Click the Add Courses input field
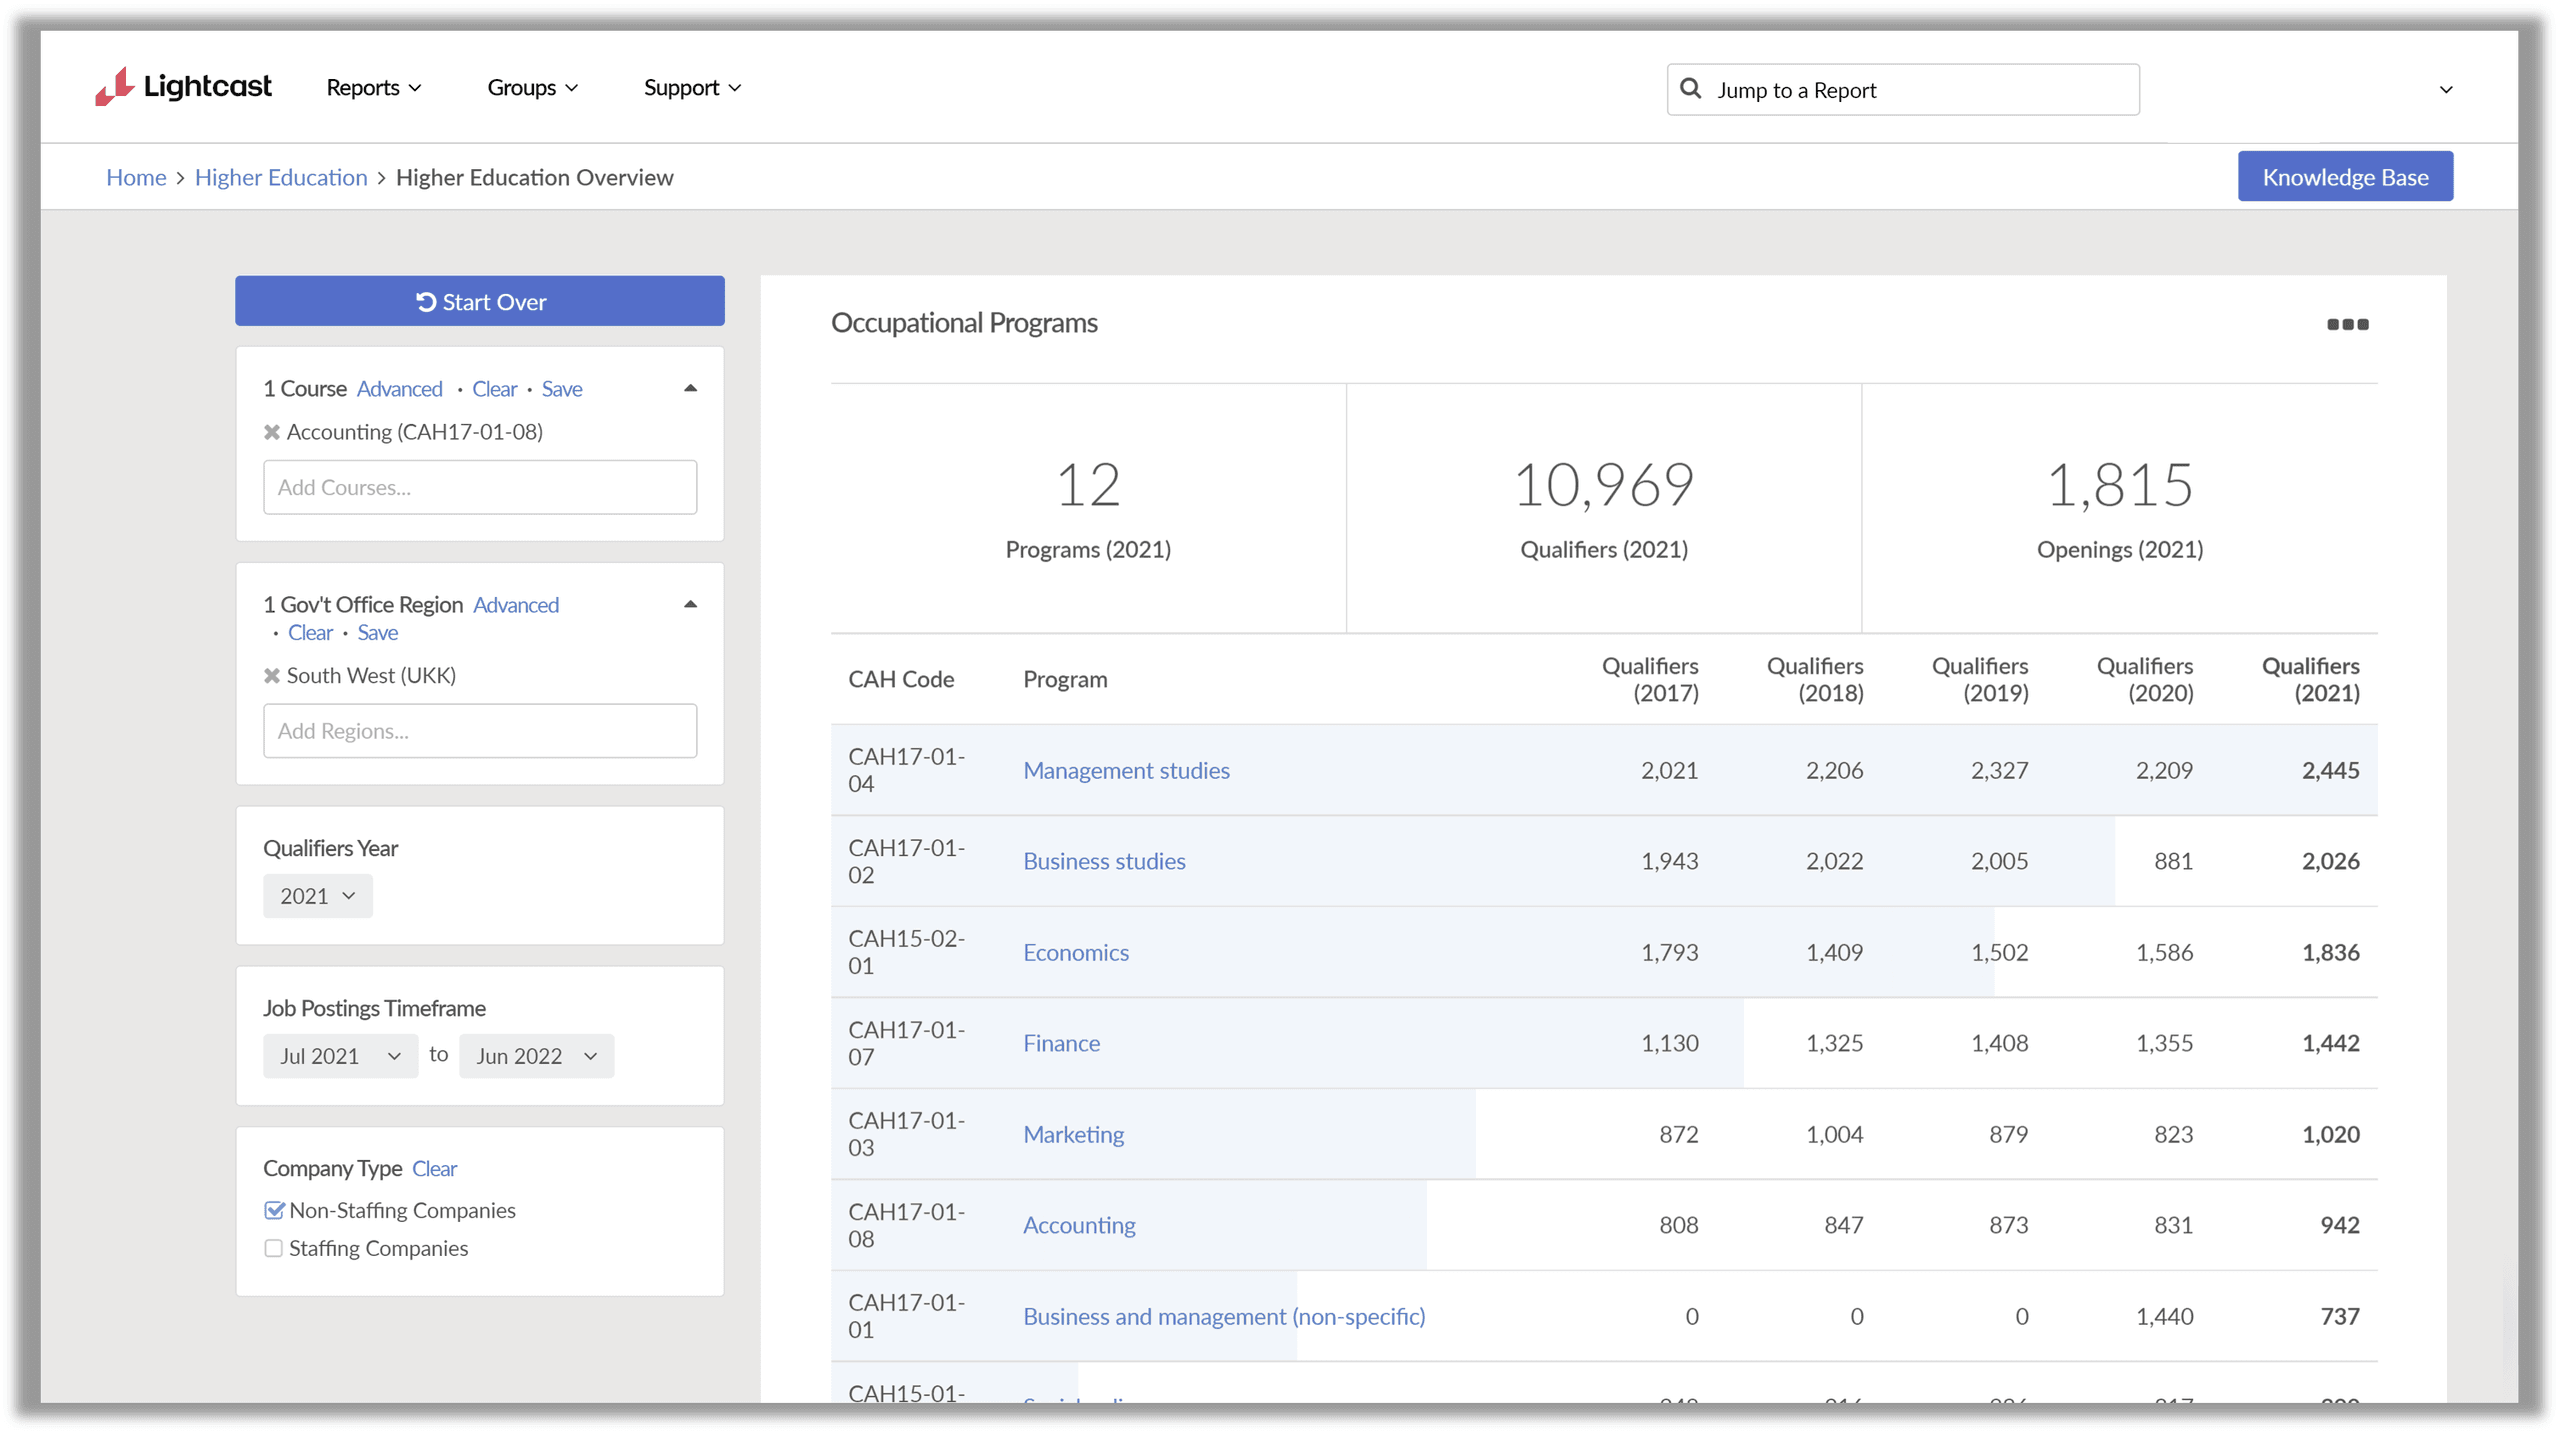The image size is (2560, 1437). pyautogui.click(x=479, y=487)
